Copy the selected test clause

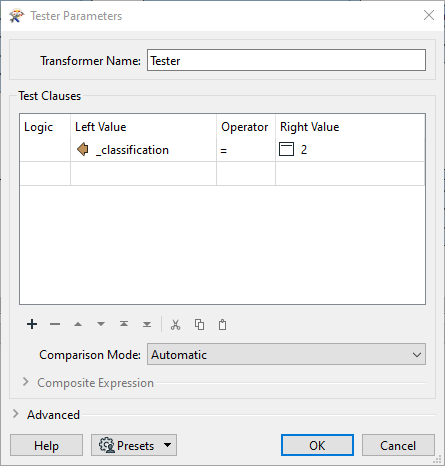pos(199,324)
